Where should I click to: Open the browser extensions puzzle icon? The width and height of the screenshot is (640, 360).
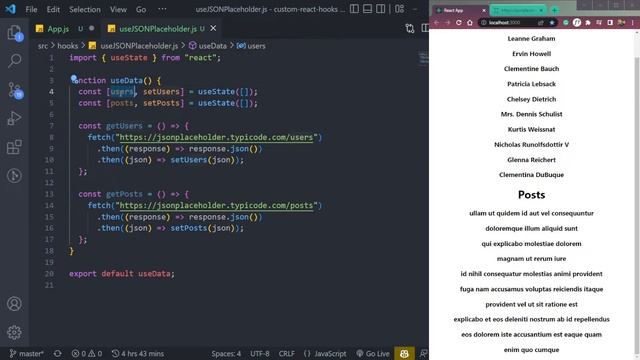(588, 23)
